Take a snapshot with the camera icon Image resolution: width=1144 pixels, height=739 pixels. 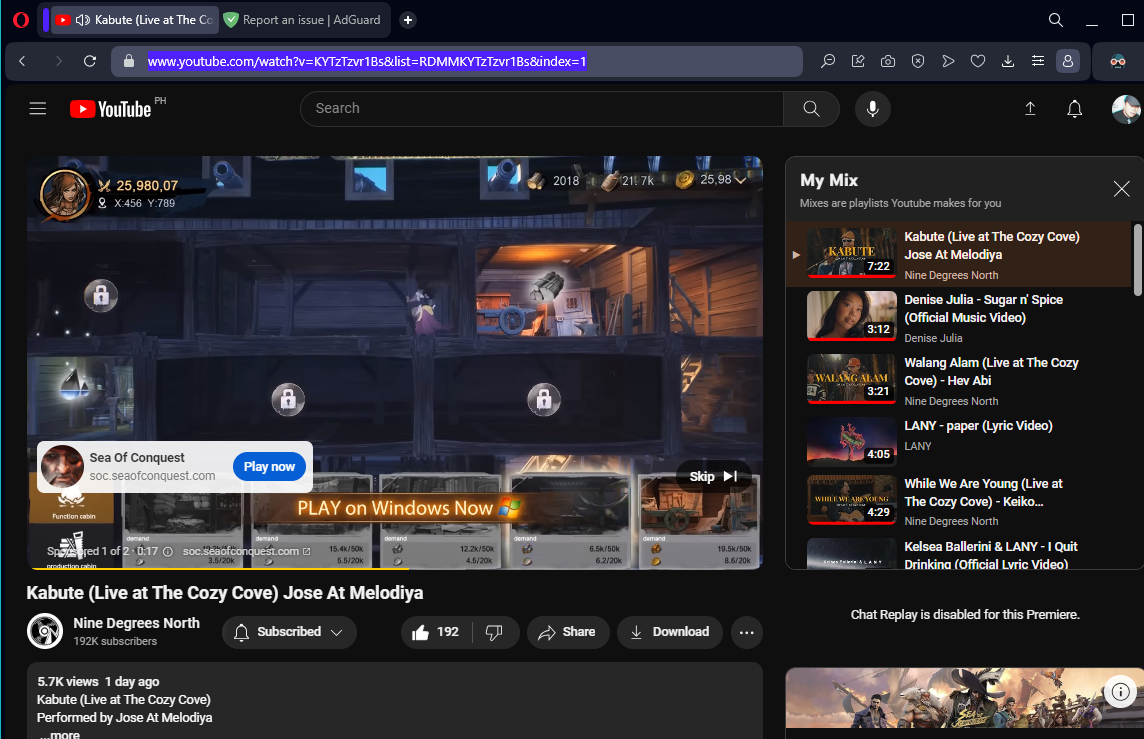[888, 62]
